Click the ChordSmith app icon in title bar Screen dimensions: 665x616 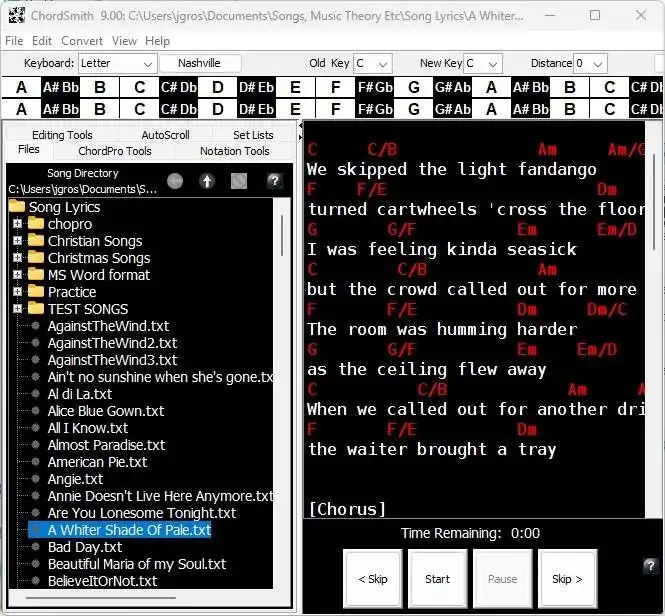(17, 16)
